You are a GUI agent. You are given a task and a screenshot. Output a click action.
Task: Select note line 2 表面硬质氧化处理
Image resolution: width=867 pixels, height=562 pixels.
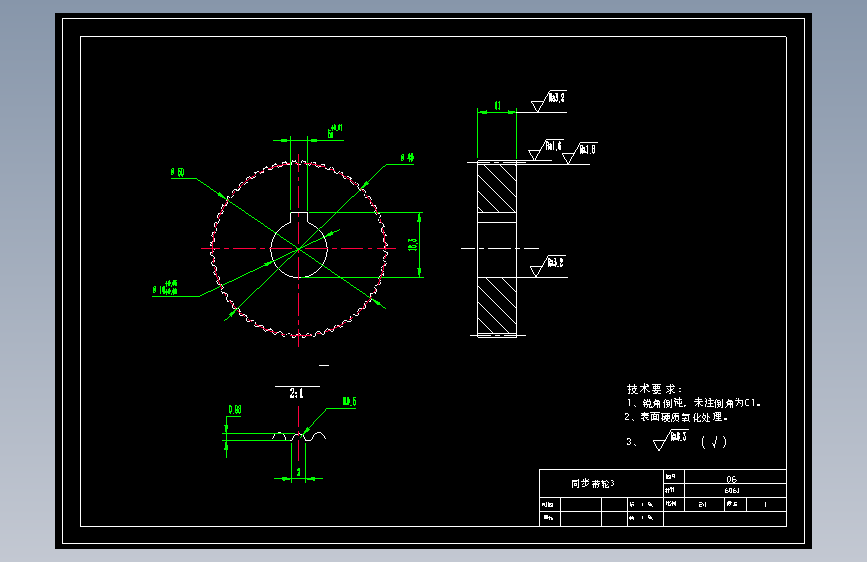(676, 417)
